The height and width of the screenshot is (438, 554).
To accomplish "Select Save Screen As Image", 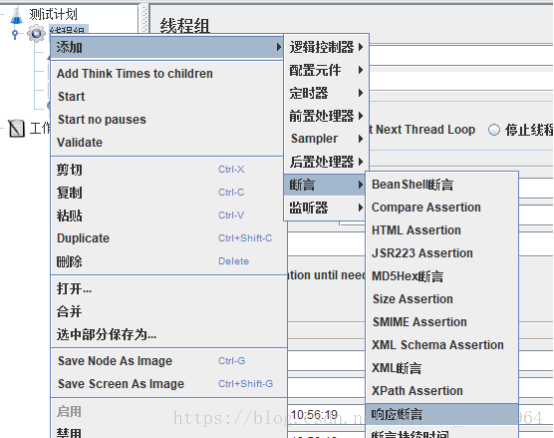I will coord(169,384).
